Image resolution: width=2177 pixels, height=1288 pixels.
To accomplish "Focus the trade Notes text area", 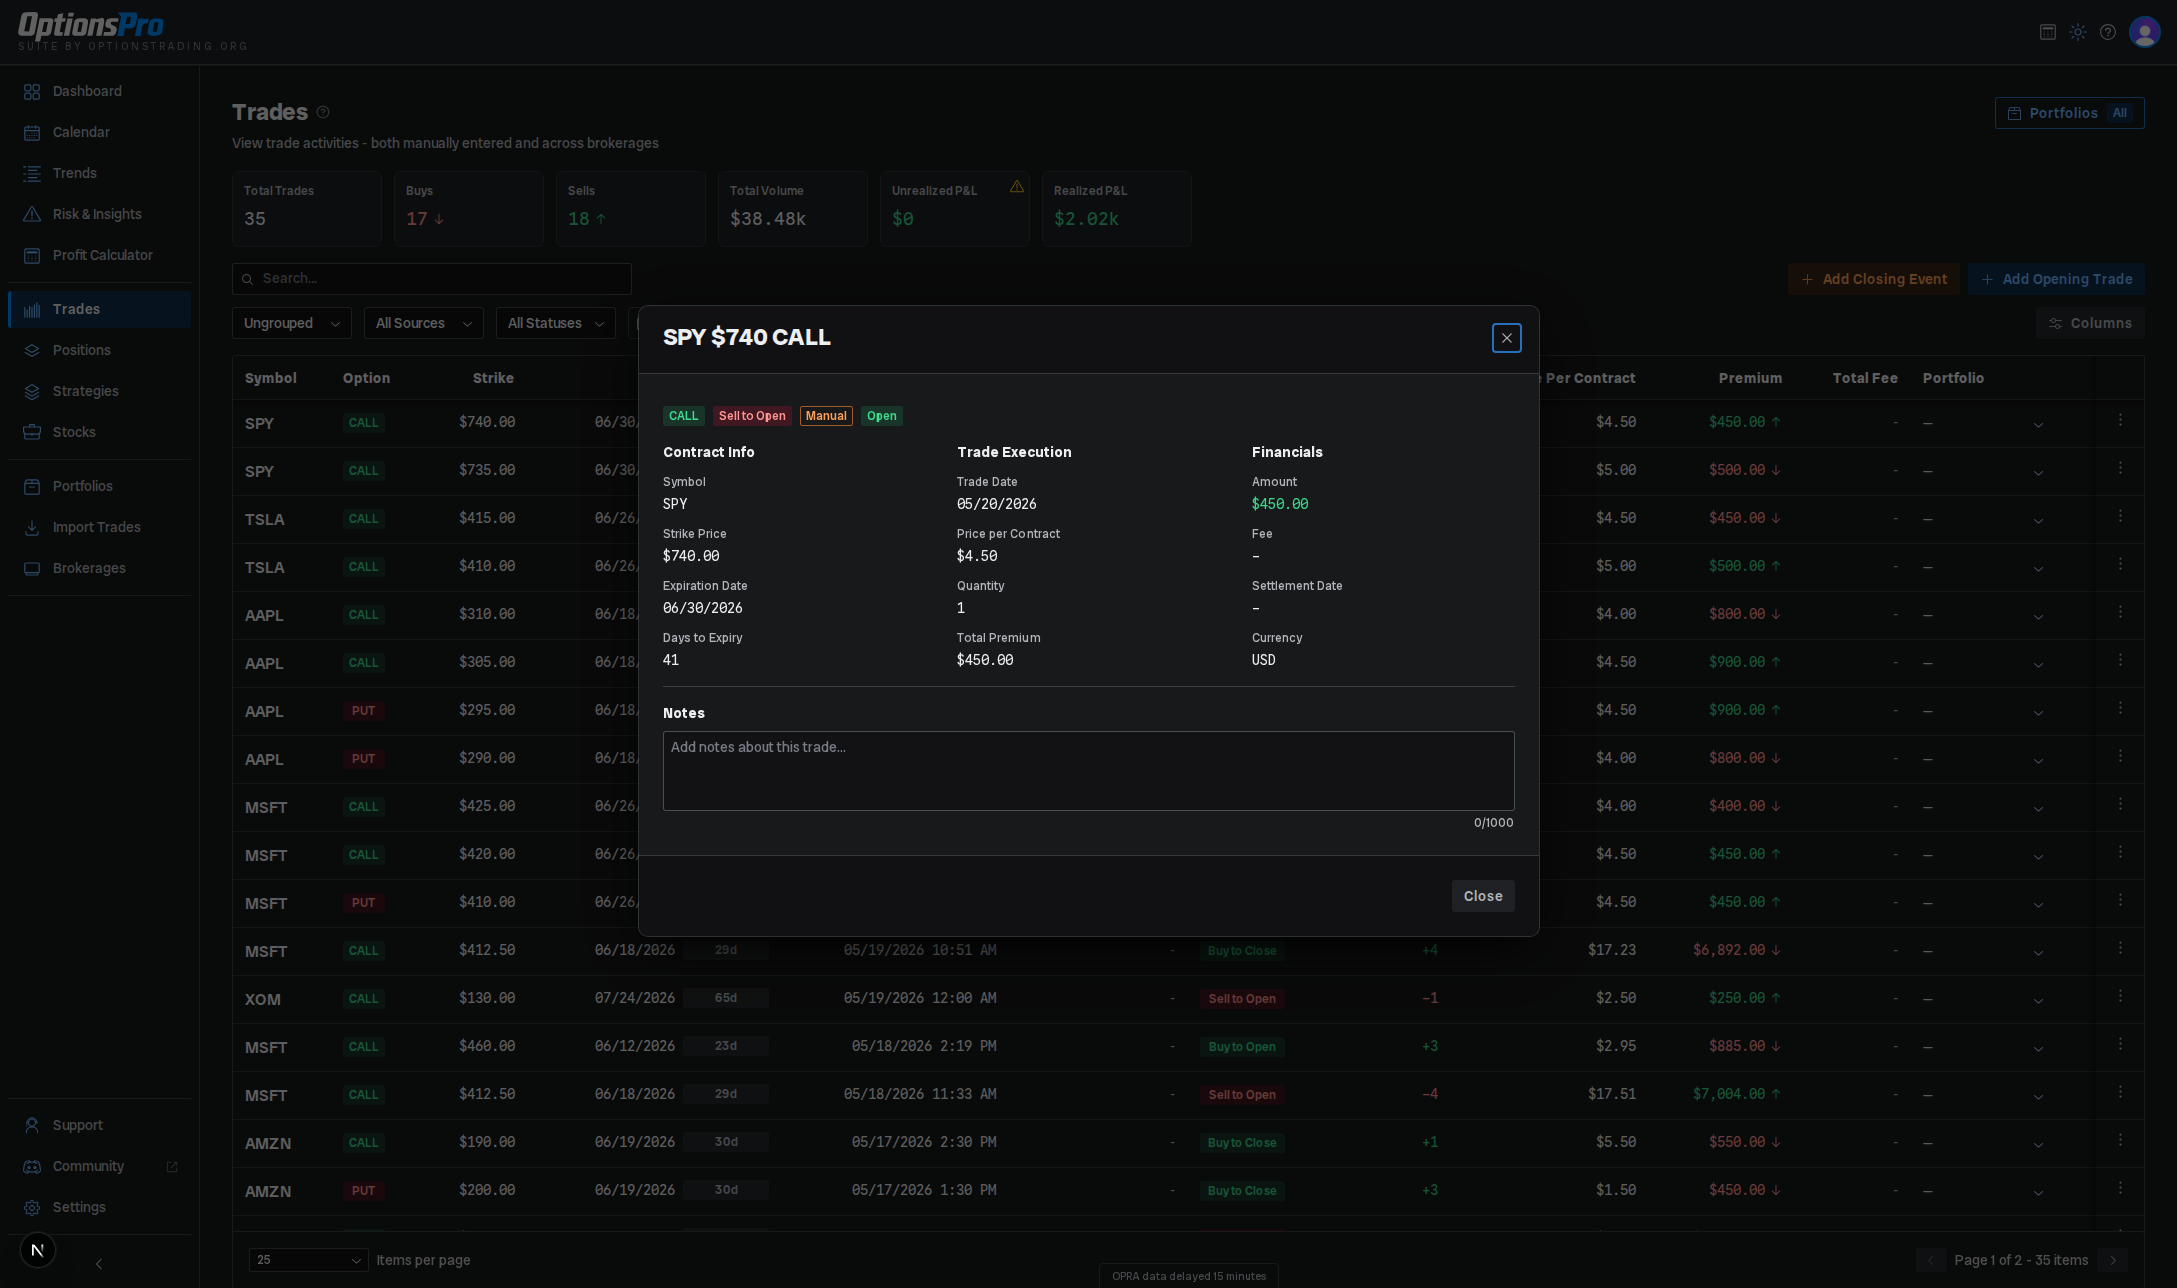I will (1088, 771).
